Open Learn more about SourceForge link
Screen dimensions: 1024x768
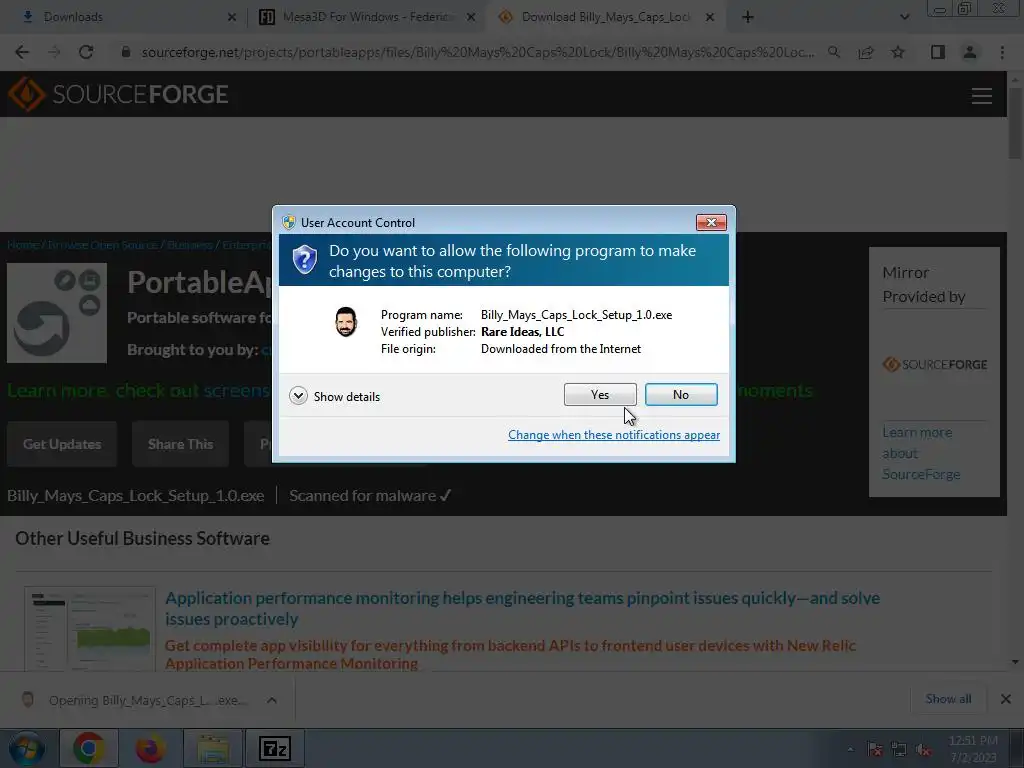click(921, 453)
